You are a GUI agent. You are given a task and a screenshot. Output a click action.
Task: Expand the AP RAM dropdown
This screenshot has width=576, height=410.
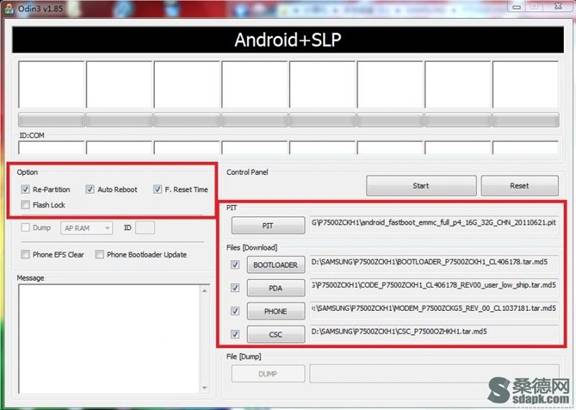coord(87,228)
